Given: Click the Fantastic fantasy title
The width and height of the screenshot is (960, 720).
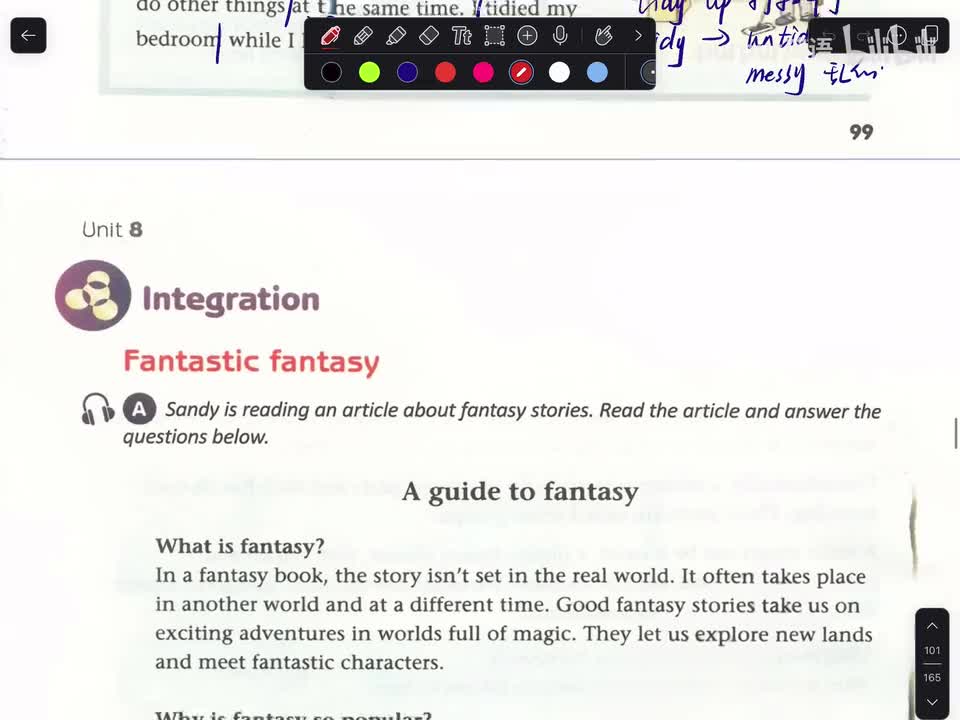Looking at the screenshot, I should (x=252, y=362).
